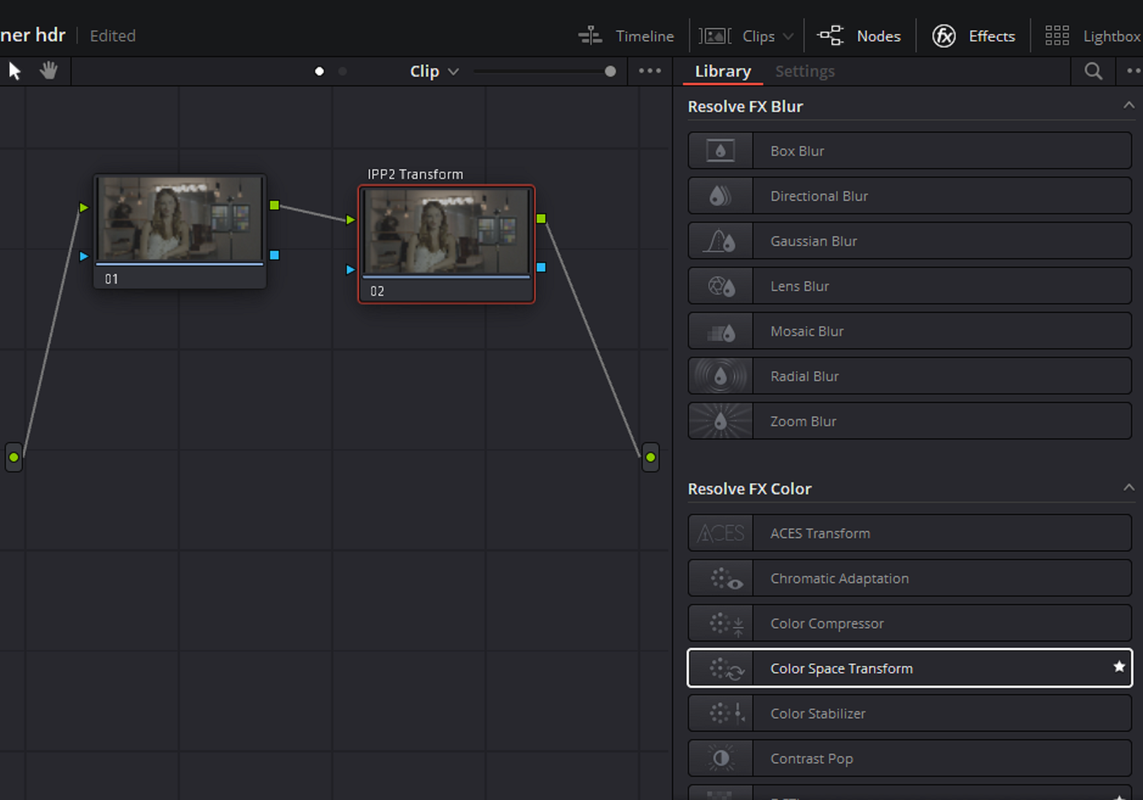
Task: Click the green RGB input of node 02
Action: tap(351, 220)
